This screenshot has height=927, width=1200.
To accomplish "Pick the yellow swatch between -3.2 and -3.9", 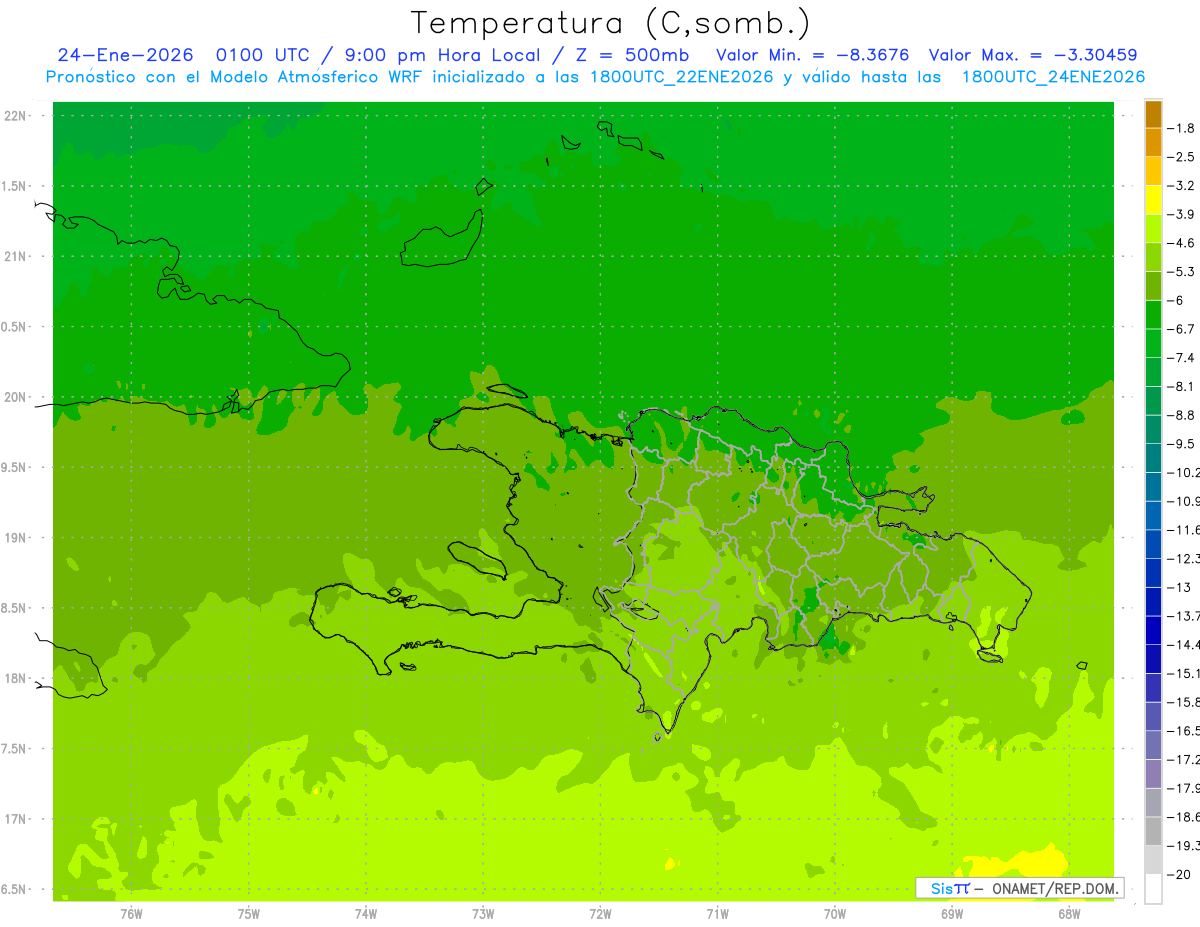I will coord(1153,200).
